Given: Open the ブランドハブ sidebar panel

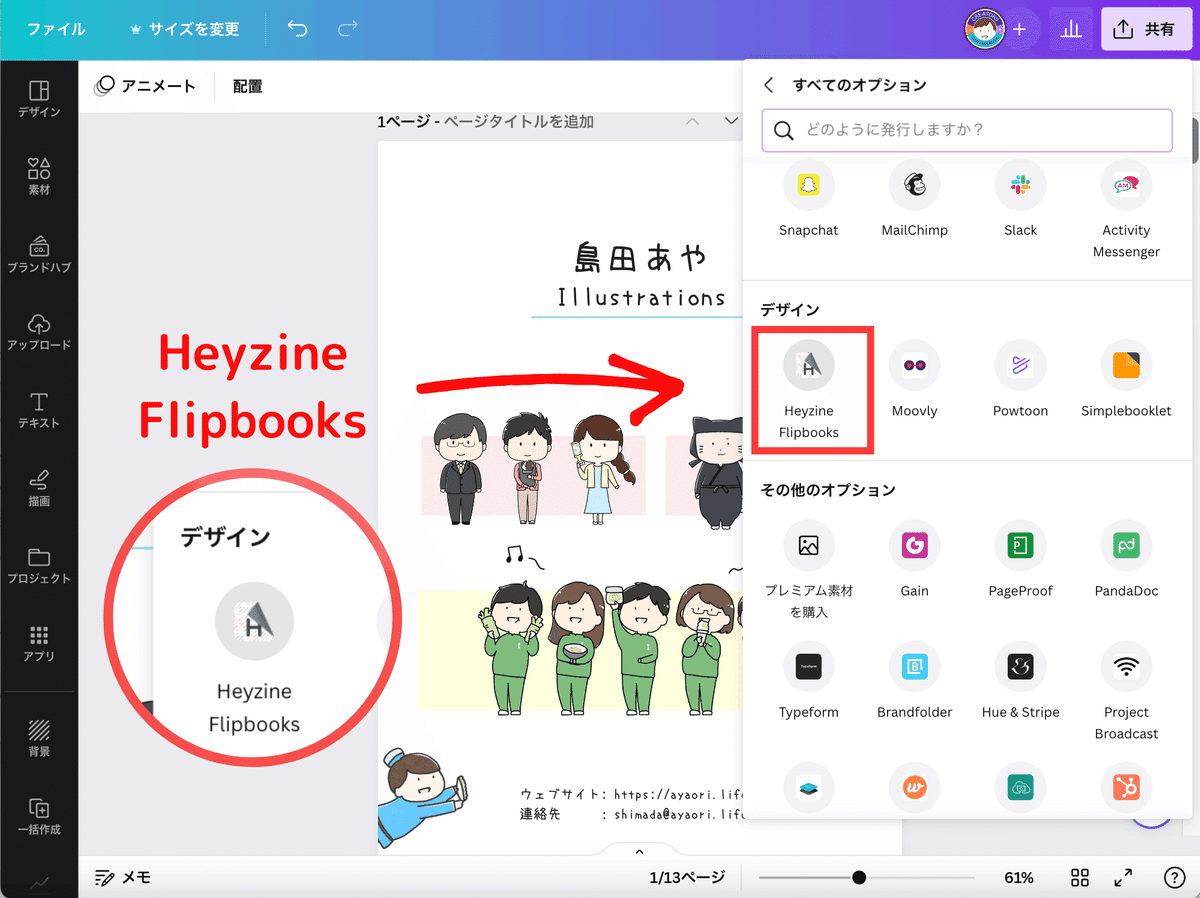Looking at the screenshot, I should coord(39,255).
